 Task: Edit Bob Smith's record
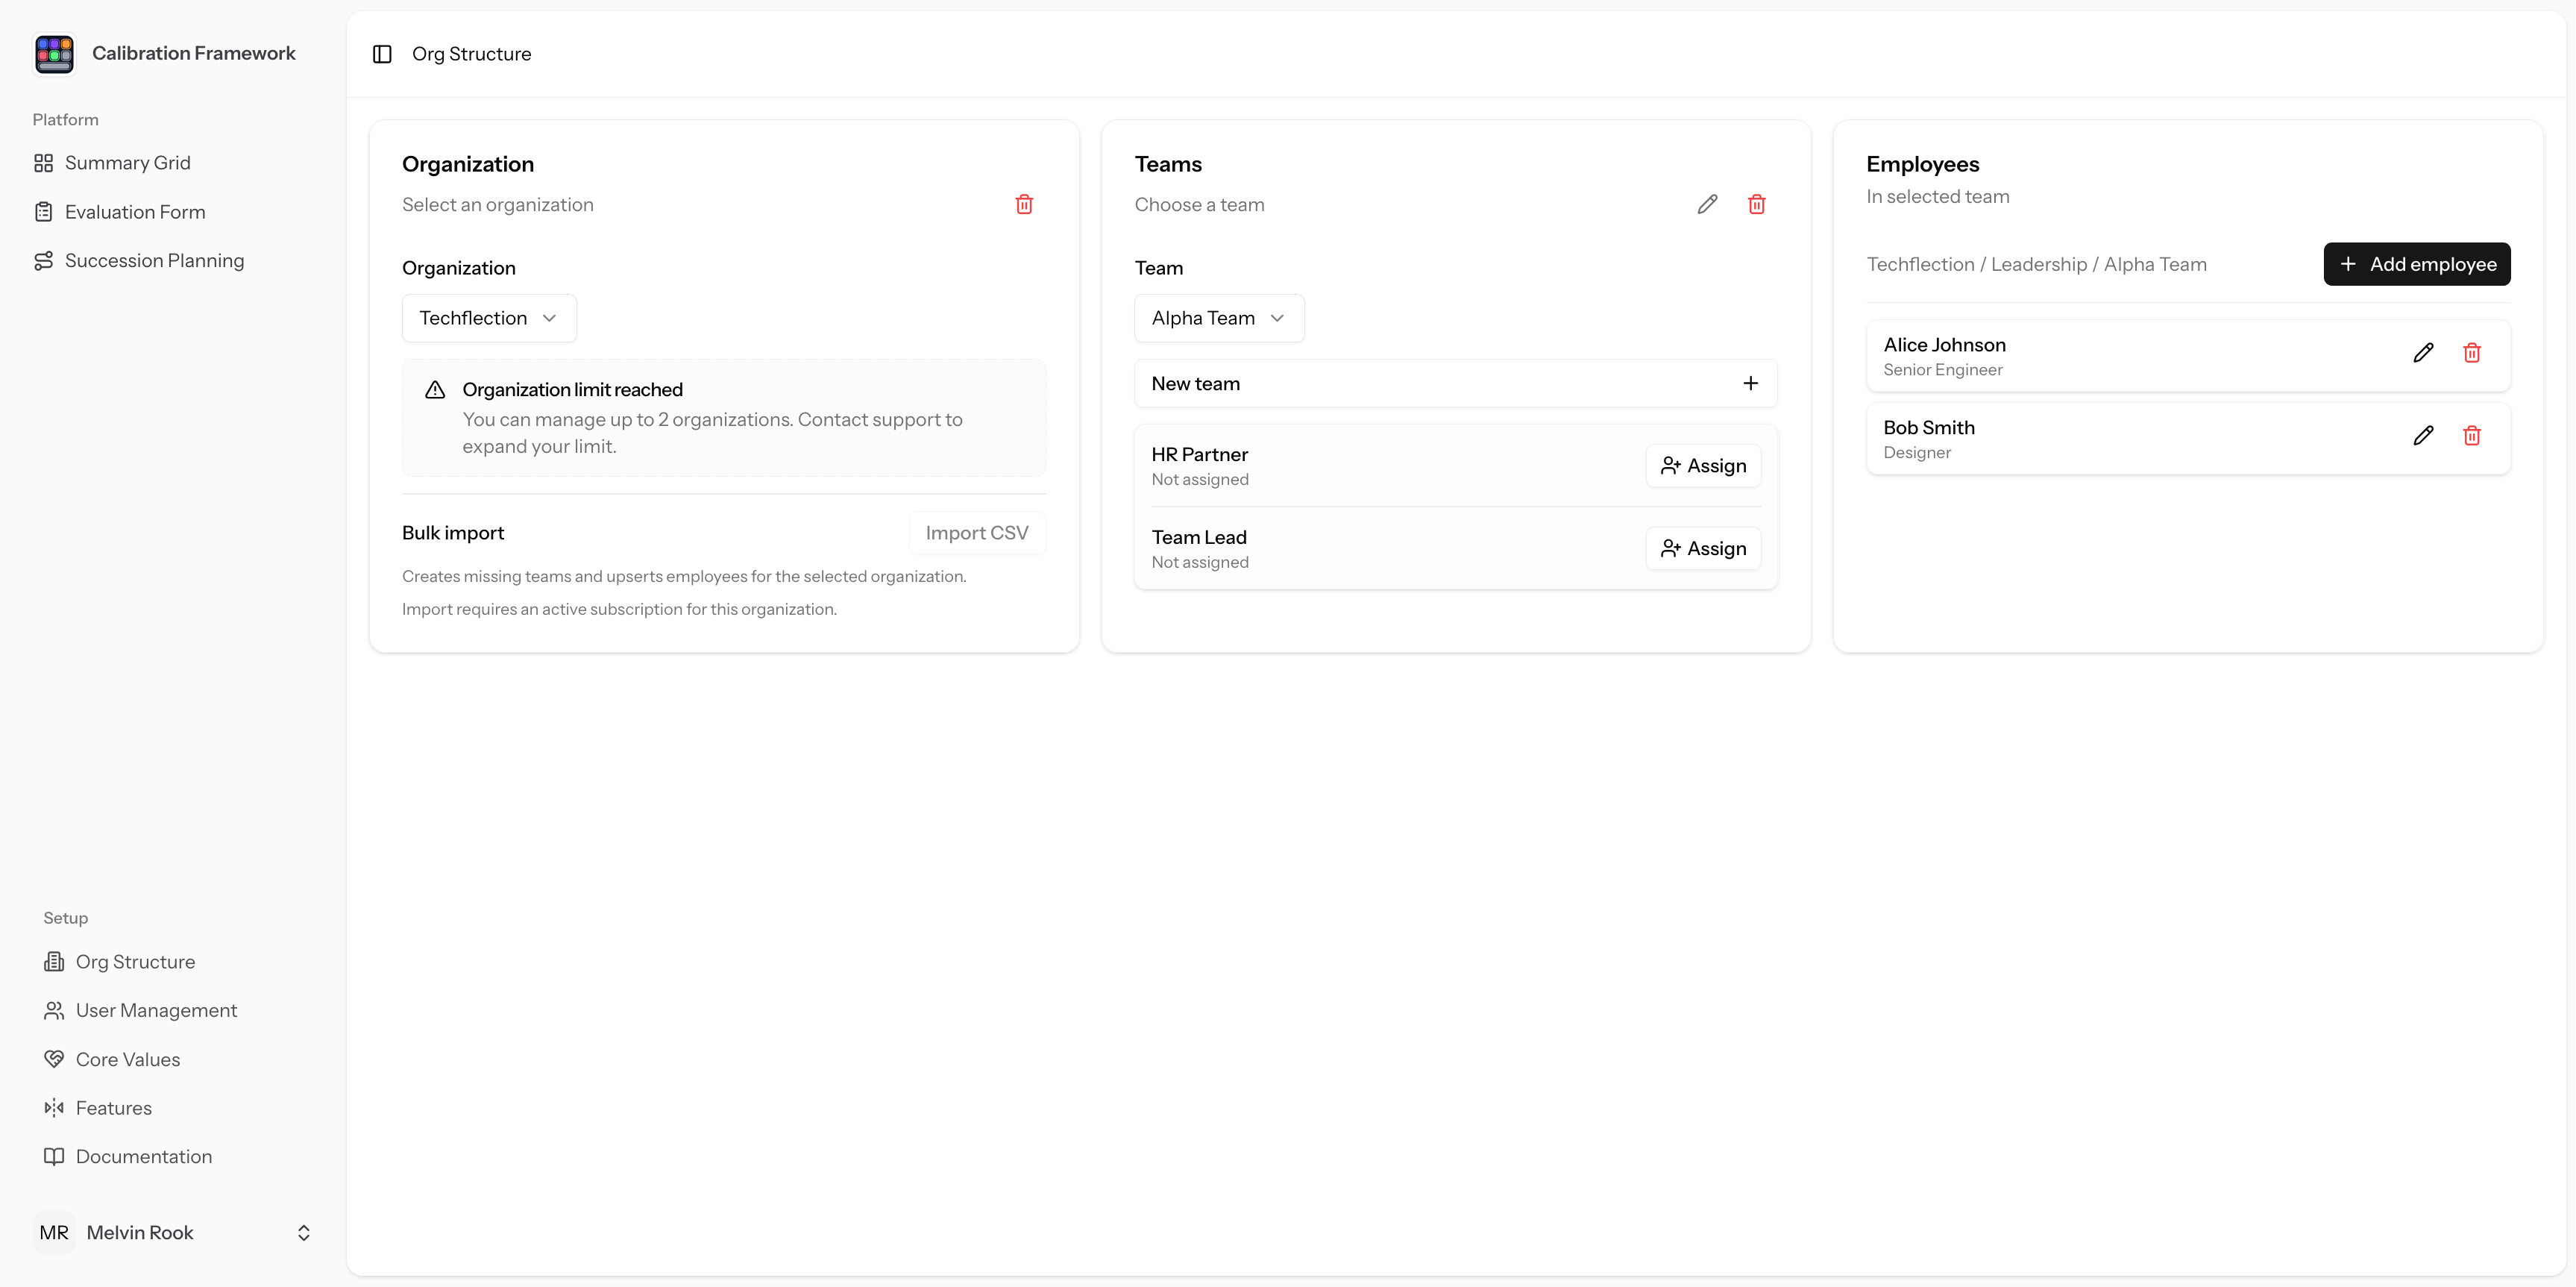2423,436
